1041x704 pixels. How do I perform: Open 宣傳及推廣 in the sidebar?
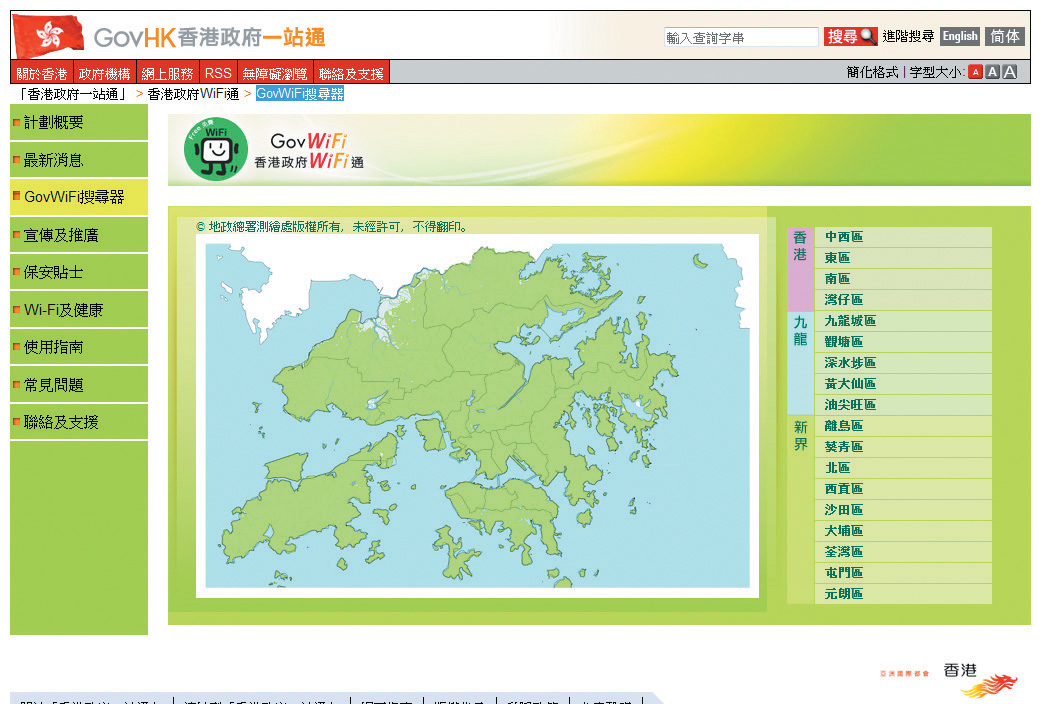79,235
